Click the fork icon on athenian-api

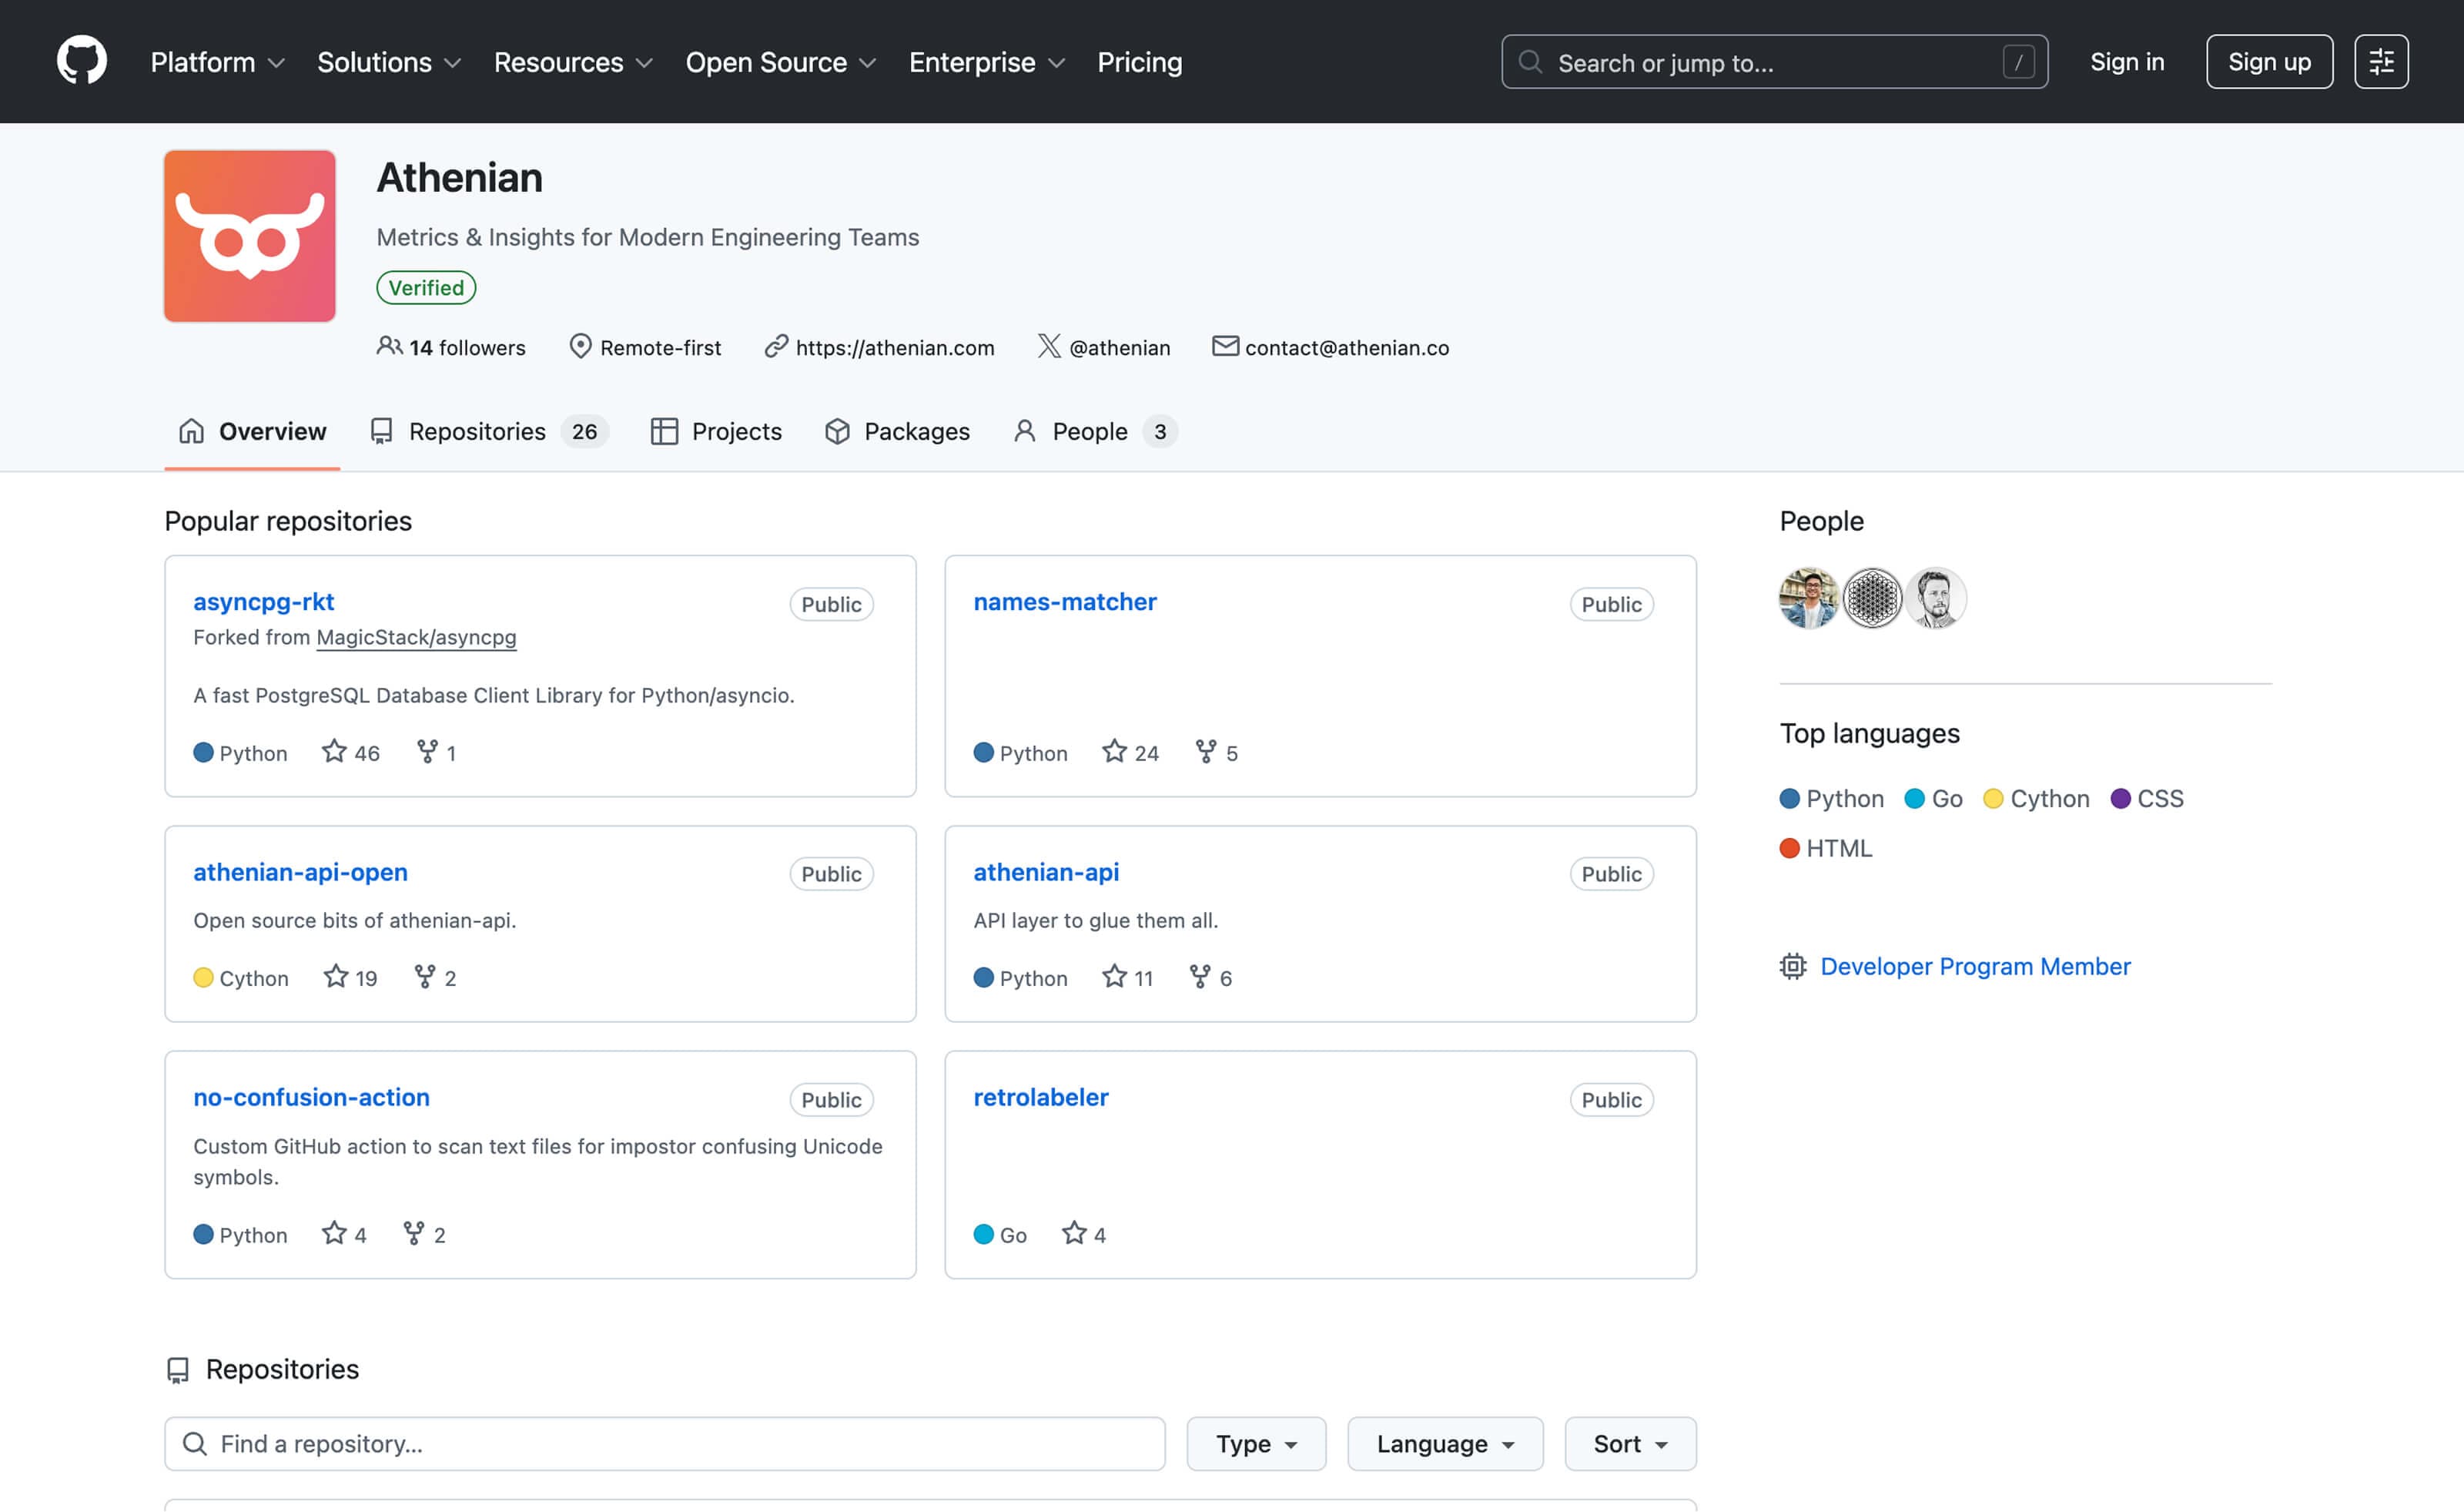(x=1200, y=976)
